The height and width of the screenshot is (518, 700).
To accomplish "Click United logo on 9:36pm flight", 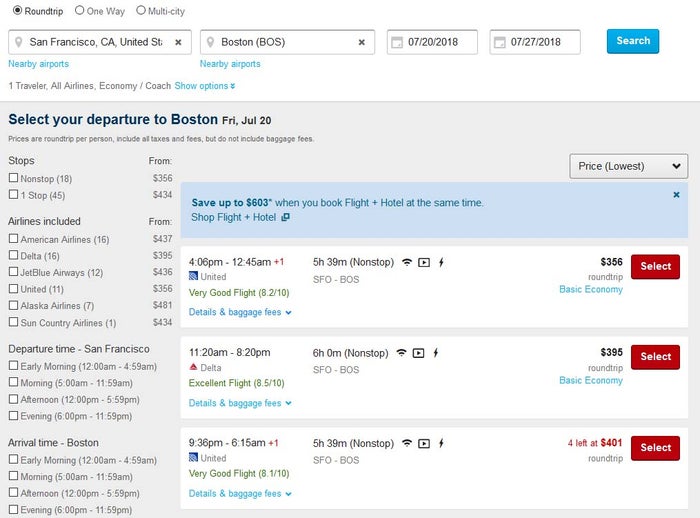I will [x=193, y=458].
